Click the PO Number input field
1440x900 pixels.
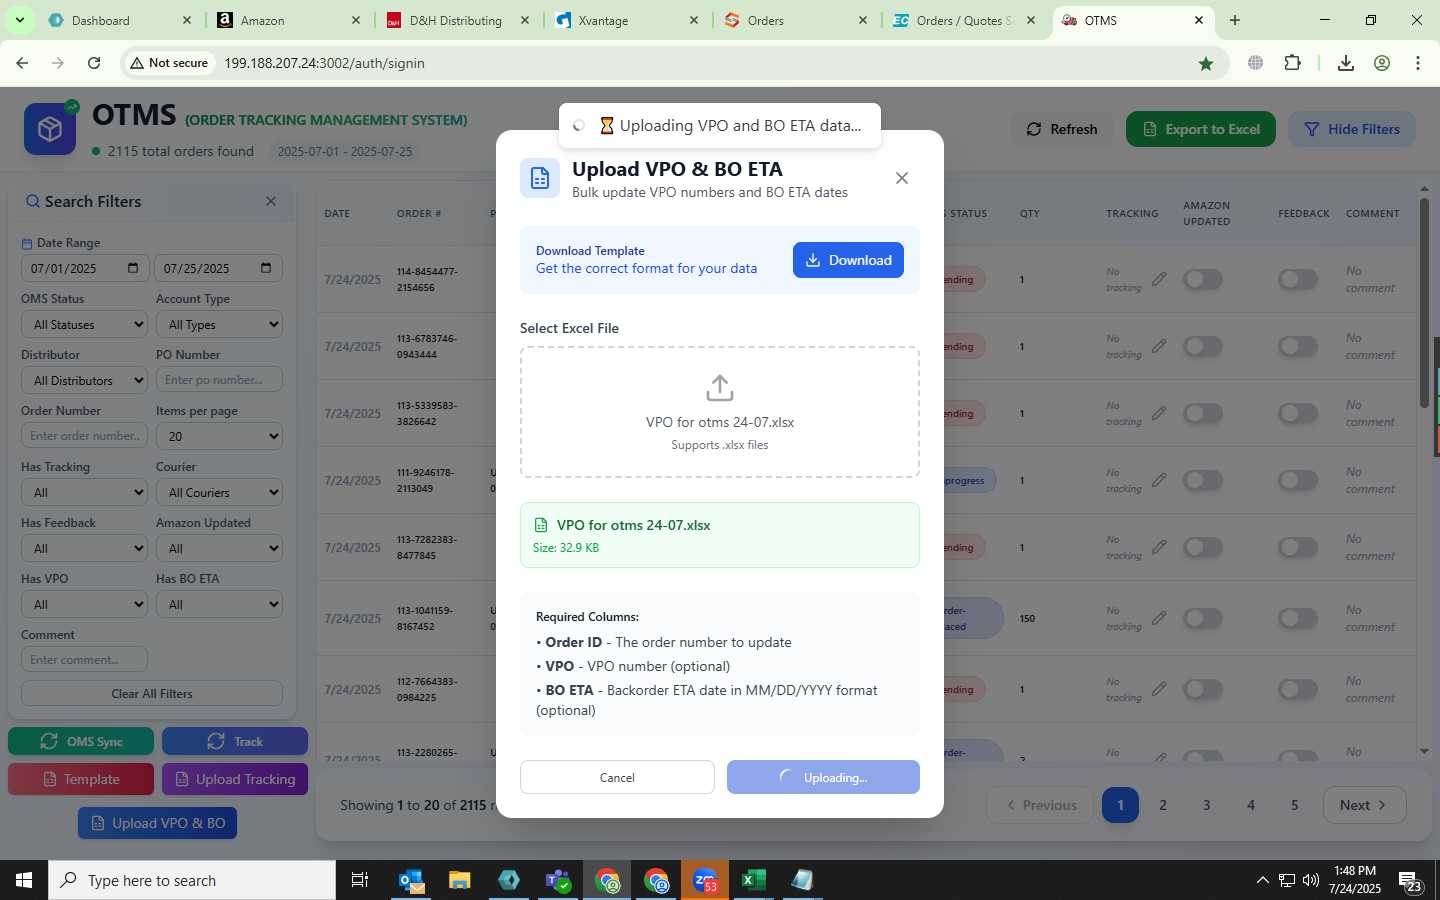219,380
